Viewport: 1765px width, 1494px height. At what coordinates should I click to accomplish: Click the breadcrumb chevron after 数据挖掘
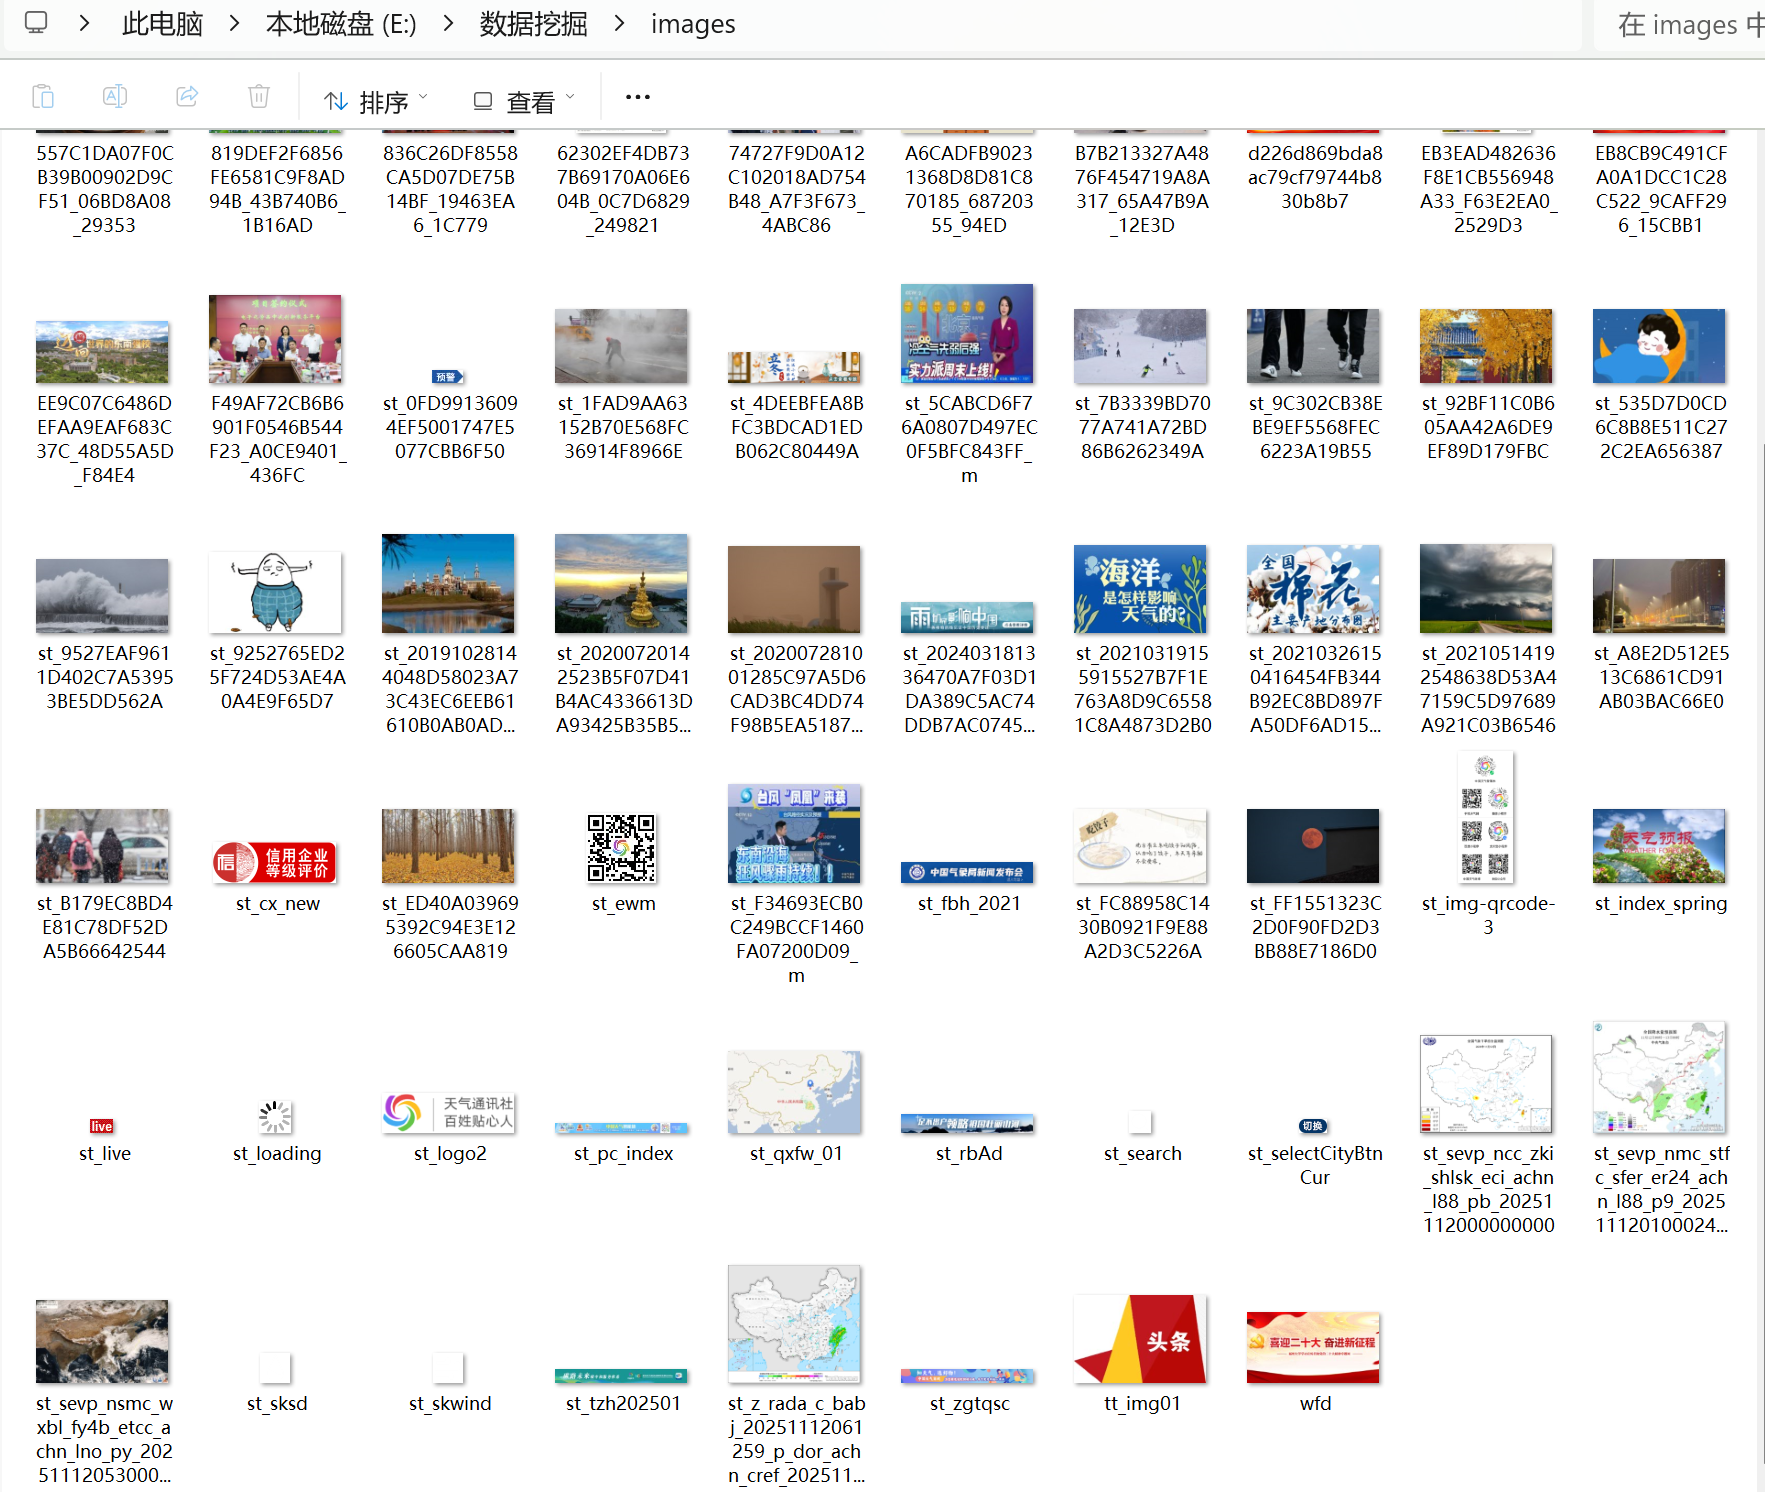point(620,23)
